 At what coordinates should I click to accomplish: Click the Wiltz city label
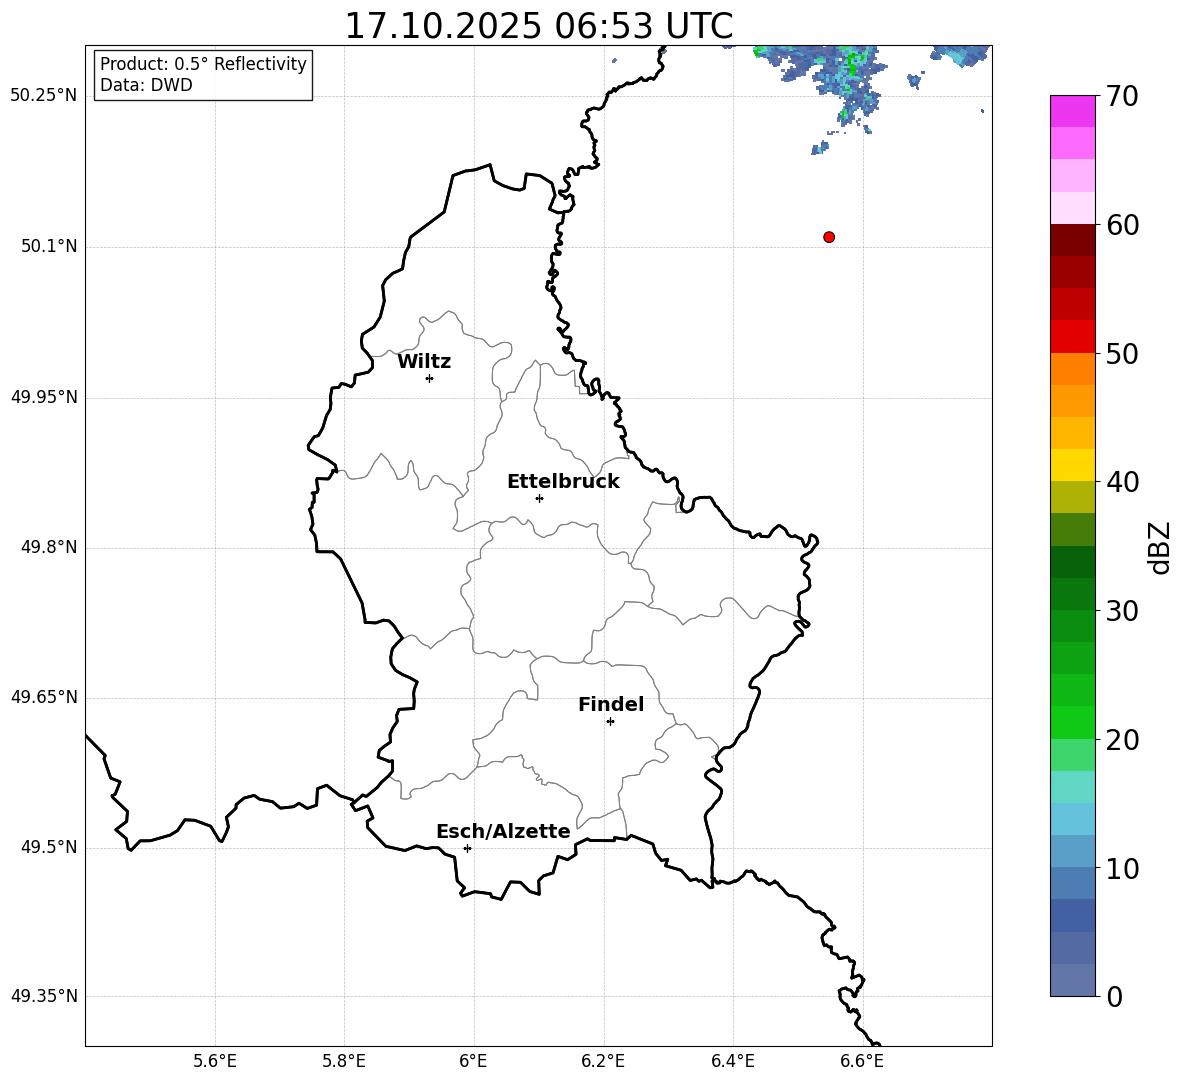424,362
